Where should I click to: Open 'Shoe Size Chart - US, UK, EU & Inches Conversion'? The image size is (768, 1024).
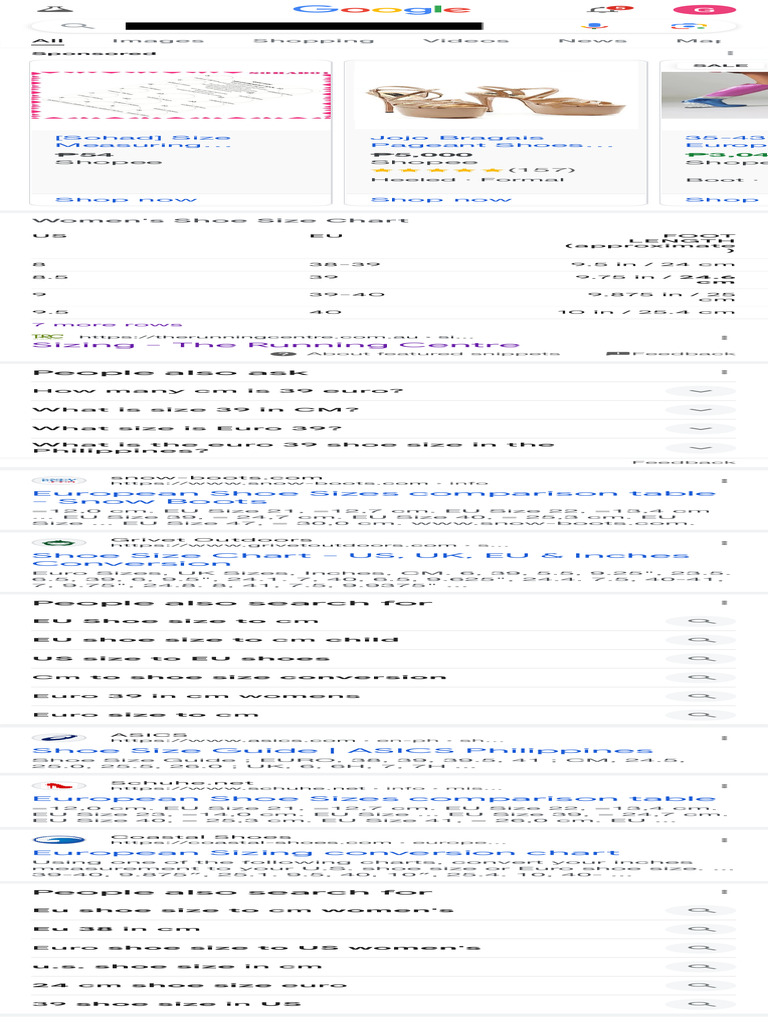coord(360,559)
